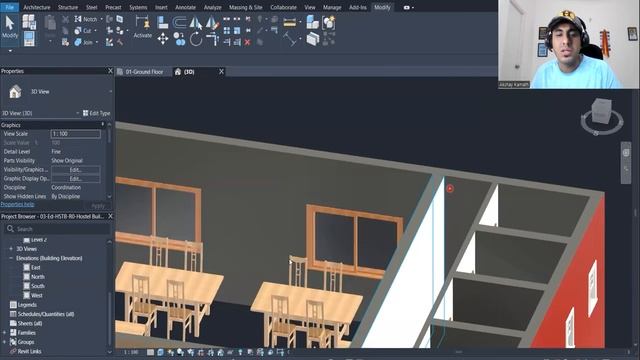The width and height of the screenshot is (640, 360).
Task: Switch to the Massing & Site tab
Action: point(245,7)
